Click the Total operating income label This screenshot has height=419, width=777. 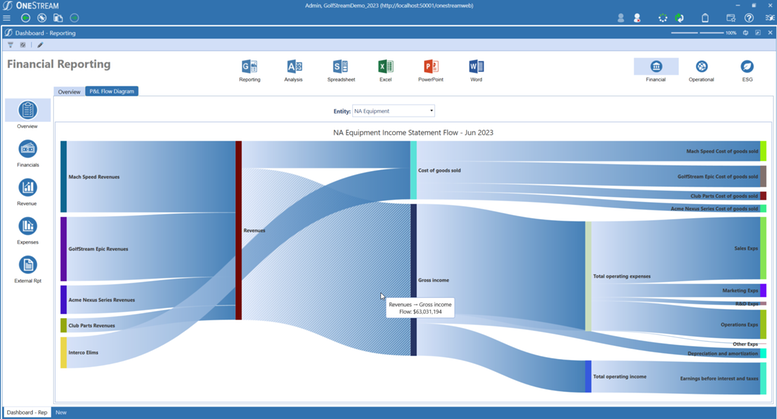click(x=620, y=376)
